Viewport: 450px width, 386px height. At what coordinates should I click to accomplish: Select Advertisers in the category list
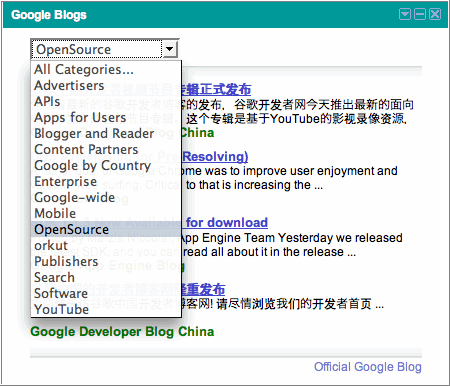(x=106, y=85)
